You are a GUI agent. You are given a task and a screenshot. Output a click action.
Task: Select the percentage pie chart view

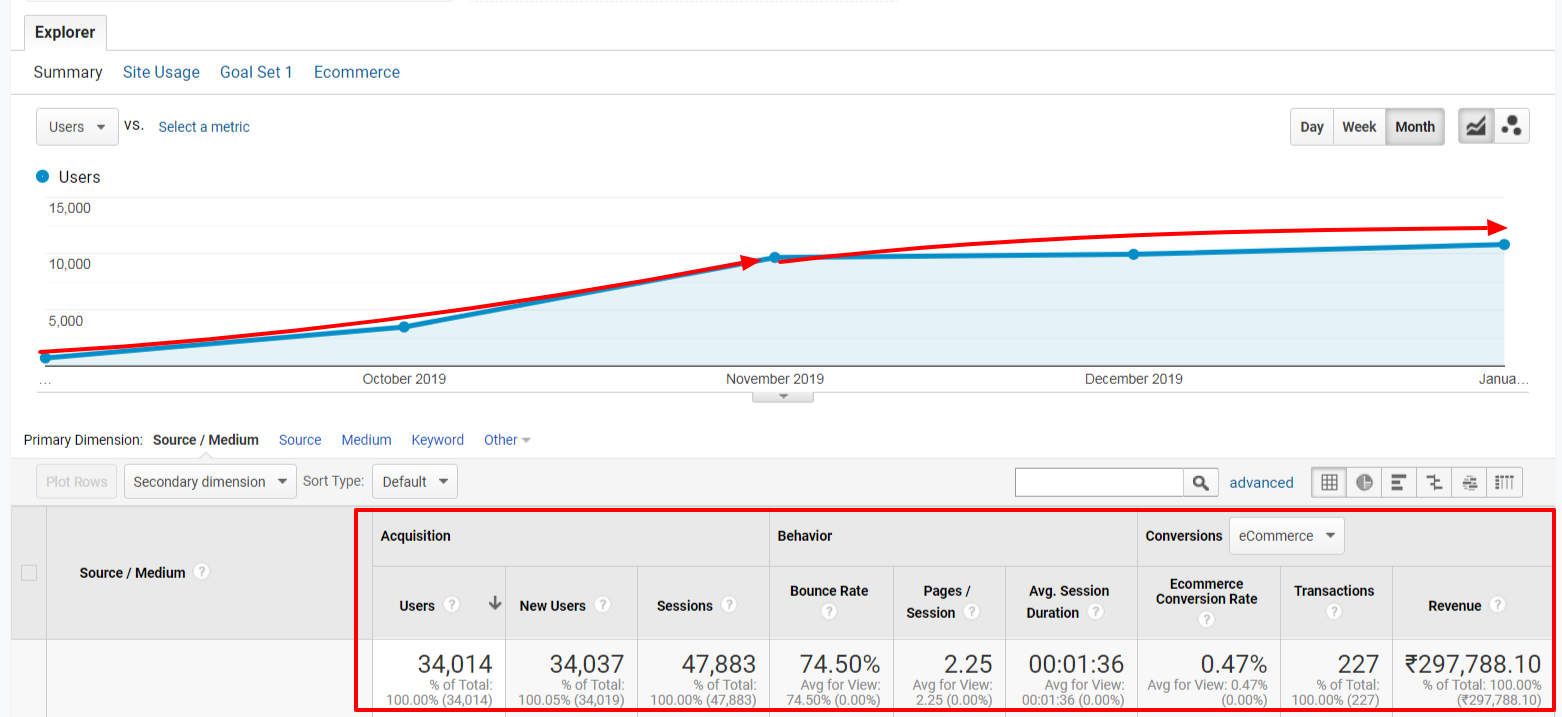[x=1364, y=482]
